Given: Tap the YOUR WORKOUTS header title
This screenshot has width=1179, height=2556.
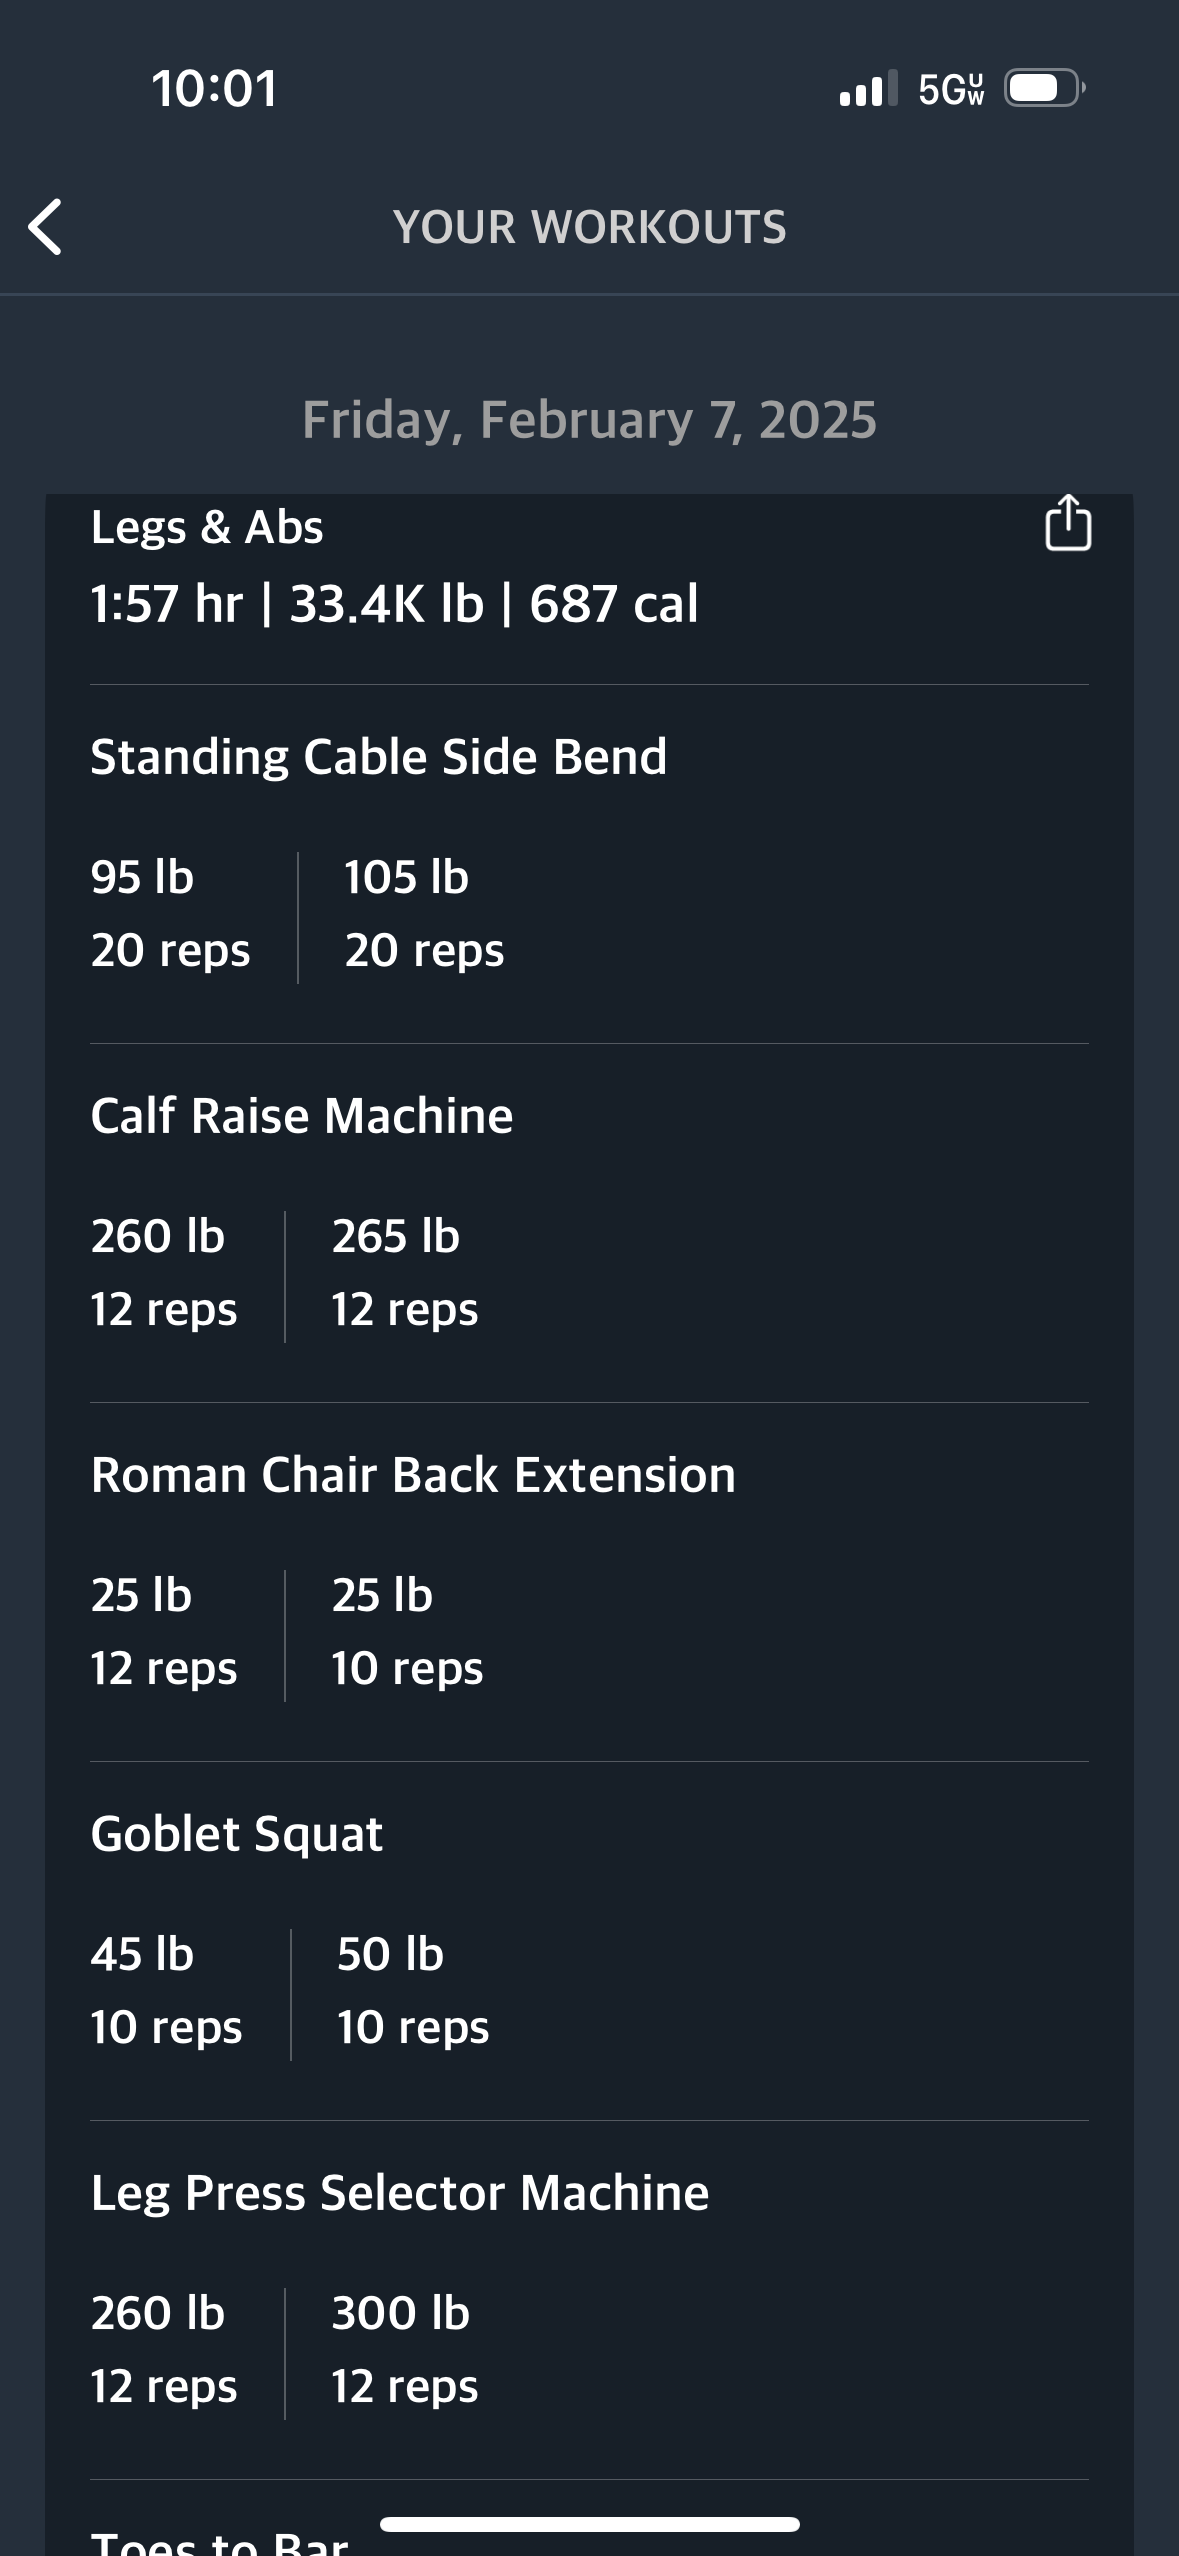Looking at the screenshot, I should (x=590, y=227).
